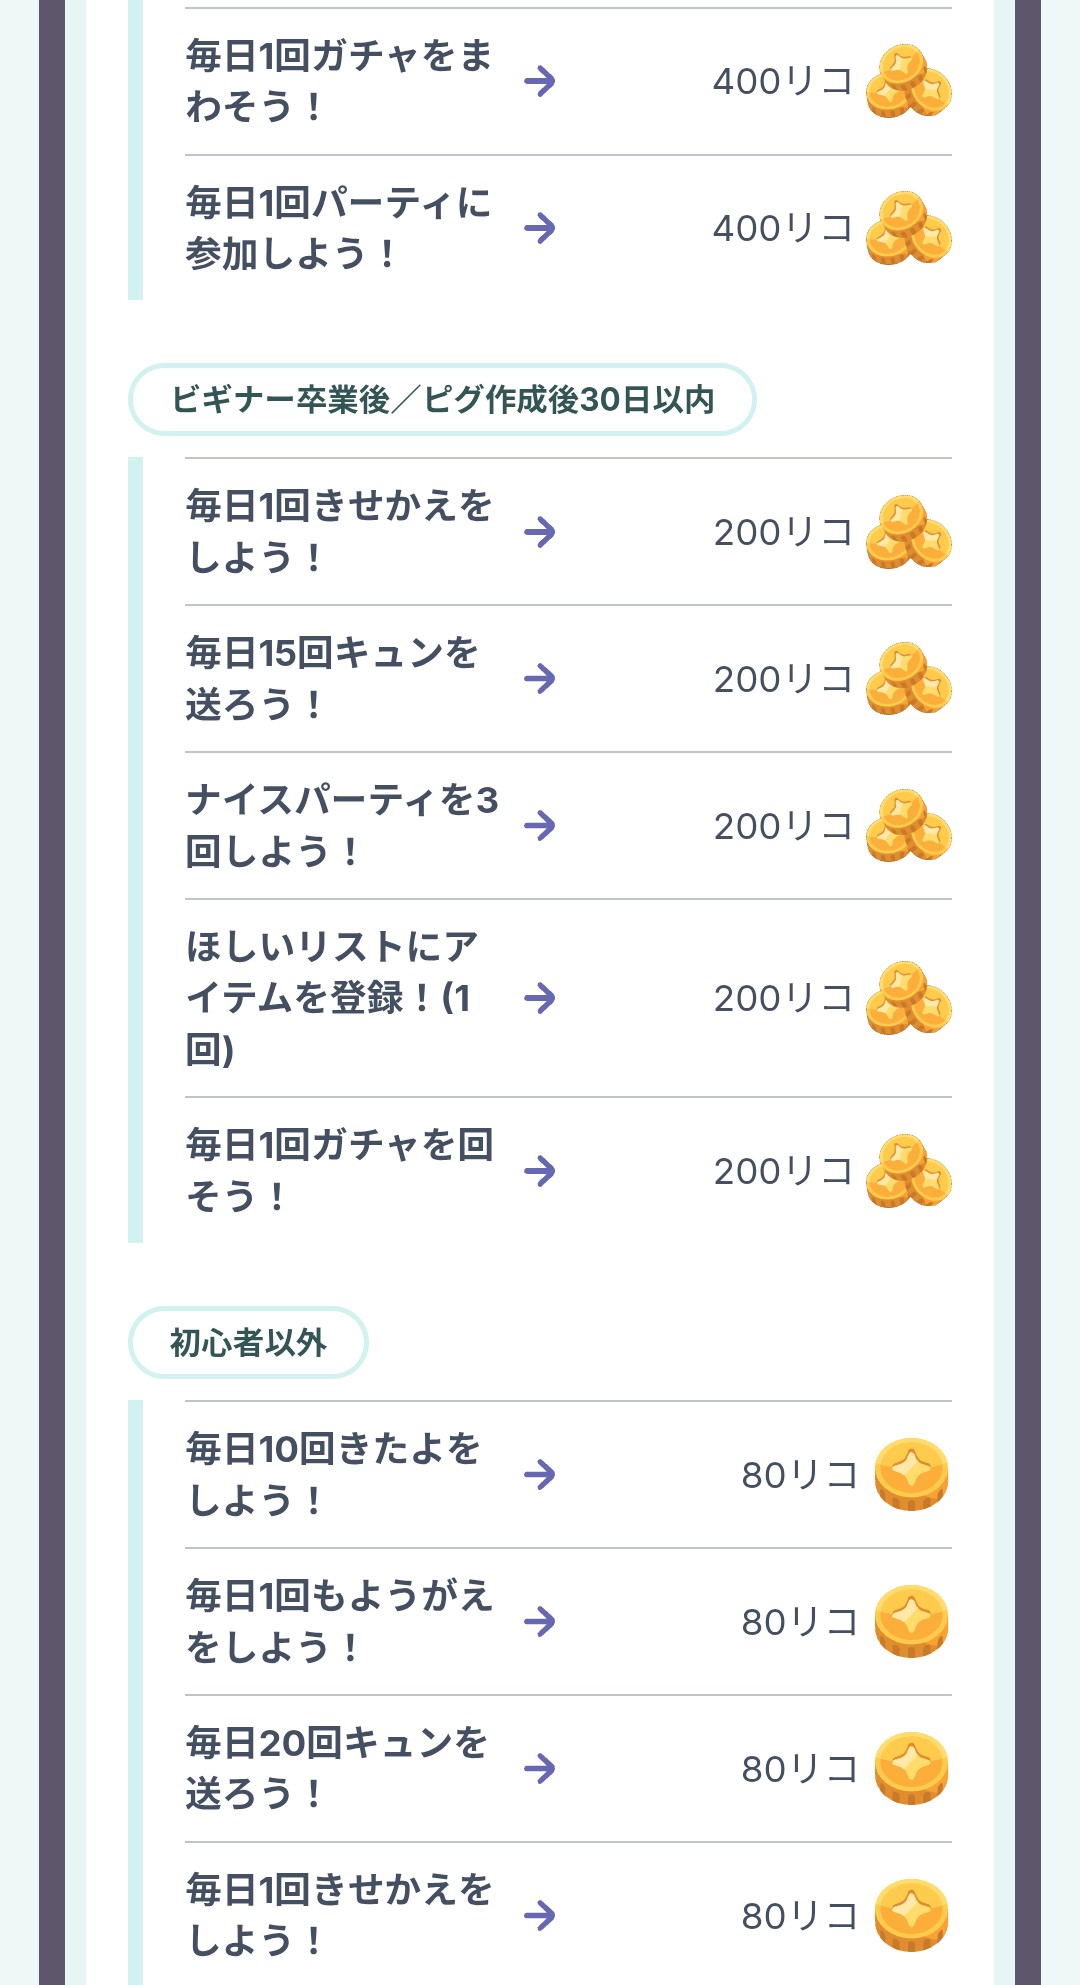Tap arrow next to 毎日1回ガチャをまわそう

tap(540, 81)
